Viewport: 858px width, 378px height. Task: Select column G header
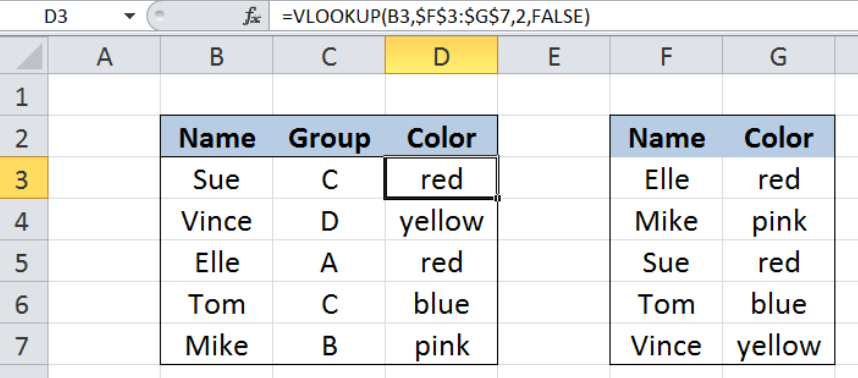tap(778, 56)
